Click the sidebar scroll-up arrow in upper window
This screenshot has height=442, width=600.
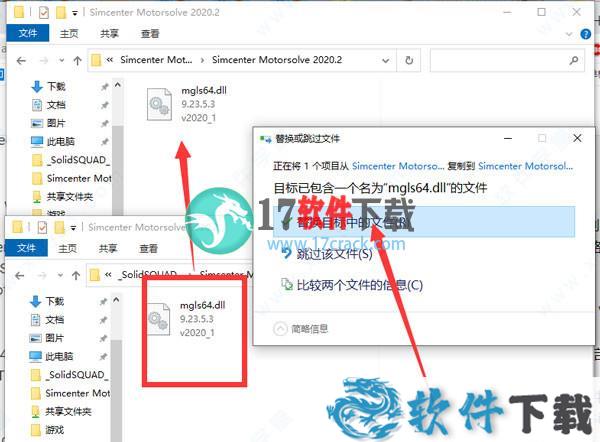coord(118,85)
